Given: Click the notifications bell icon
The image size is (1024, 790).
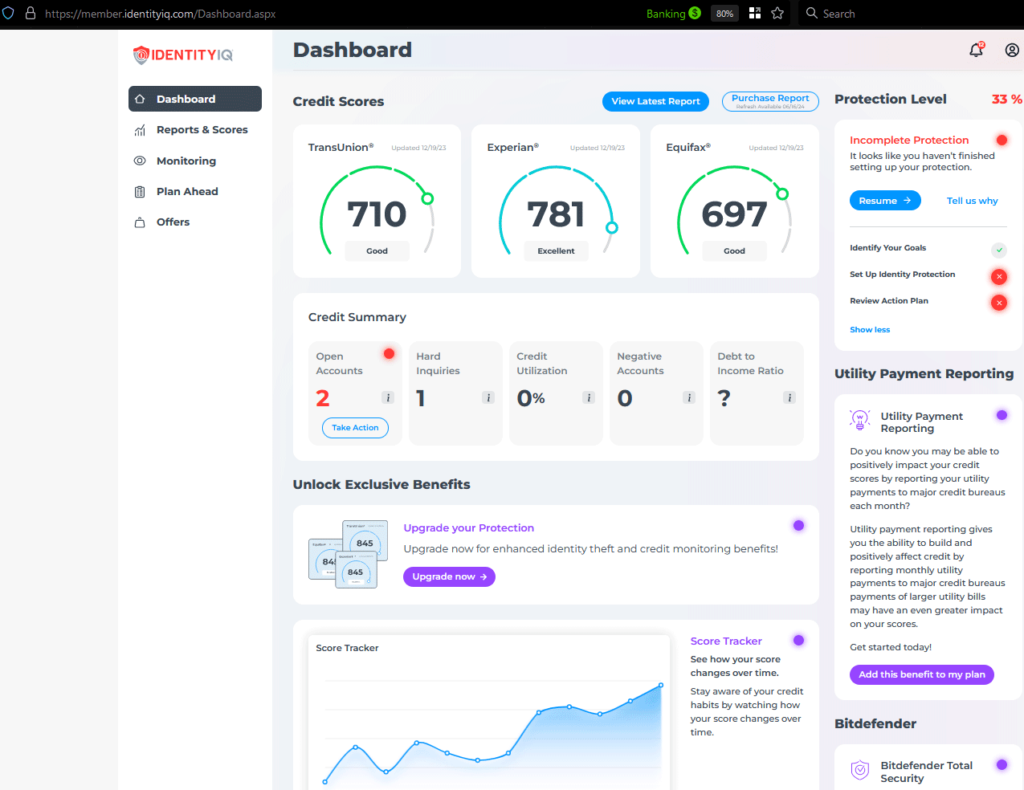Looking at the screenshot, I should pyautogui.click(x=976, y=51).
